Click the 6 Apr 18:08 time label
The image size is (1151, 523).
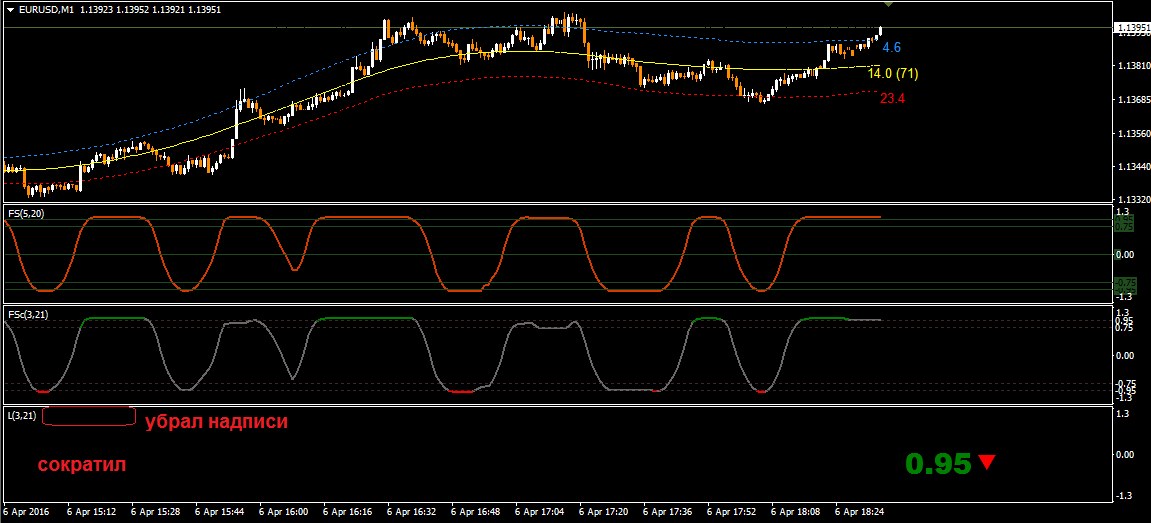click(x=796, y=511)
